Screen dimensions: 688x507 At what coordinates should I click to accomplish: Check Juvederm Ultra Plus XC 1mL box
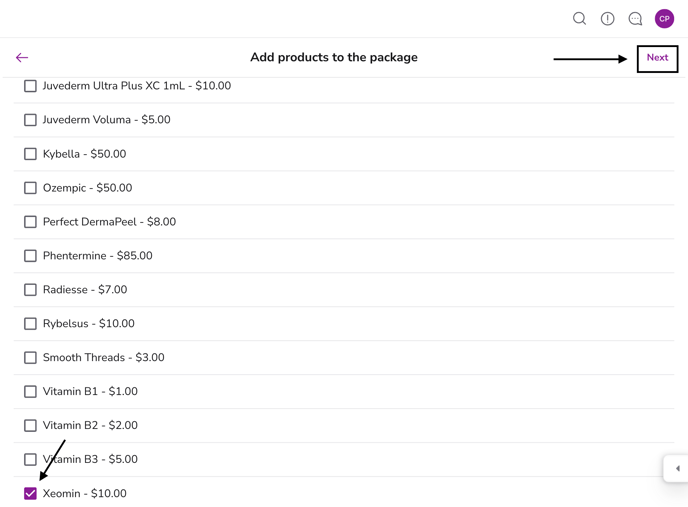click(x=30, y=86)
